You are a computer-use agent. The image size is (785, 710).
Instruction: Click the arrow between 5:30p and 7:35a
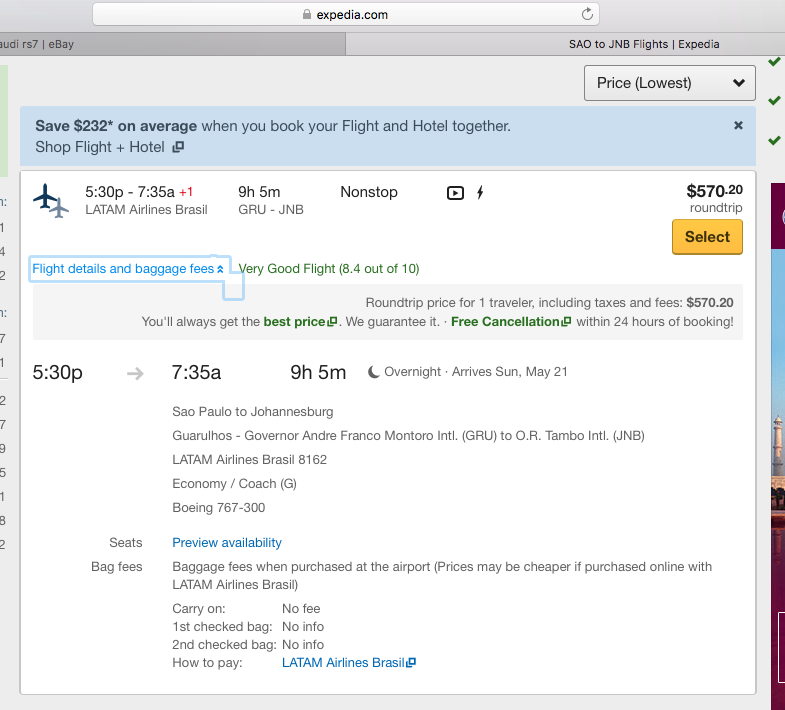pyautogui.click(x=135, y=373)
